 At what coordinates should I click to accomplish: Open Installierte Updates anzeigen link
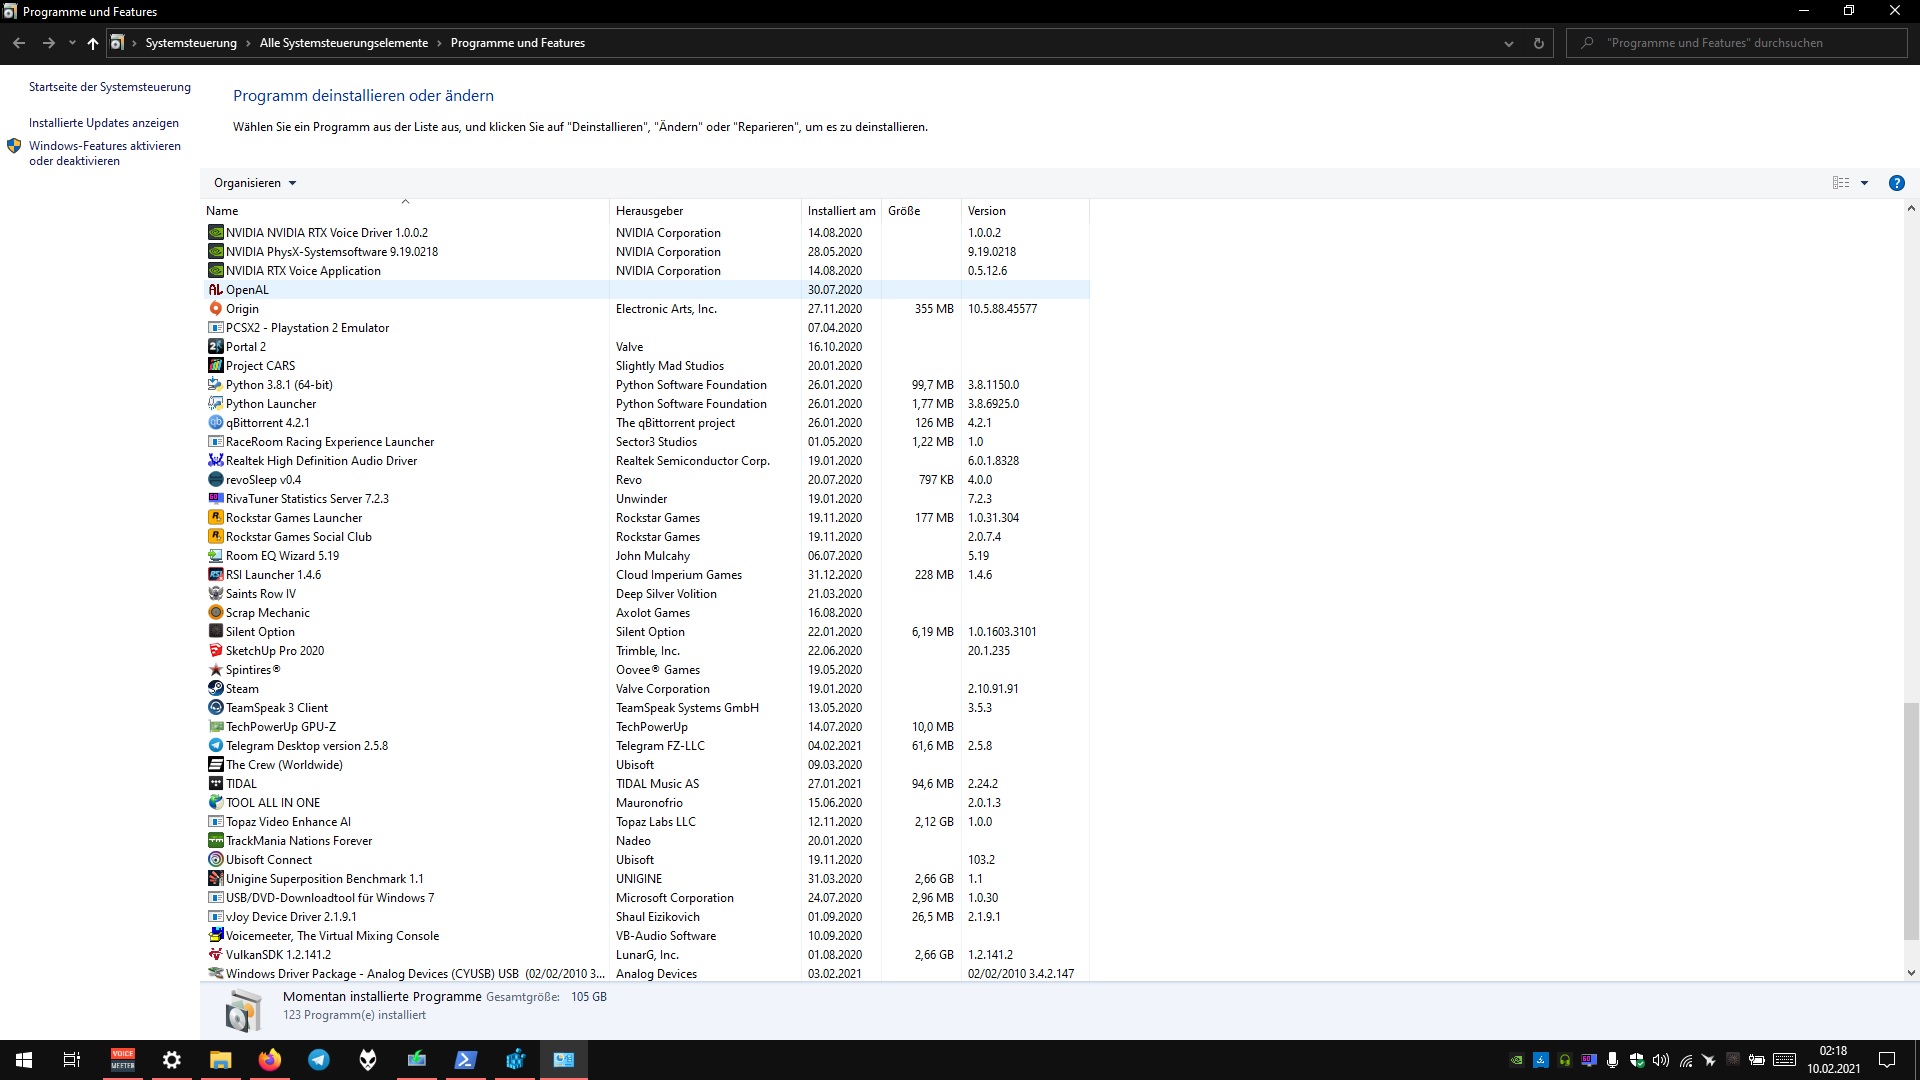104,123
